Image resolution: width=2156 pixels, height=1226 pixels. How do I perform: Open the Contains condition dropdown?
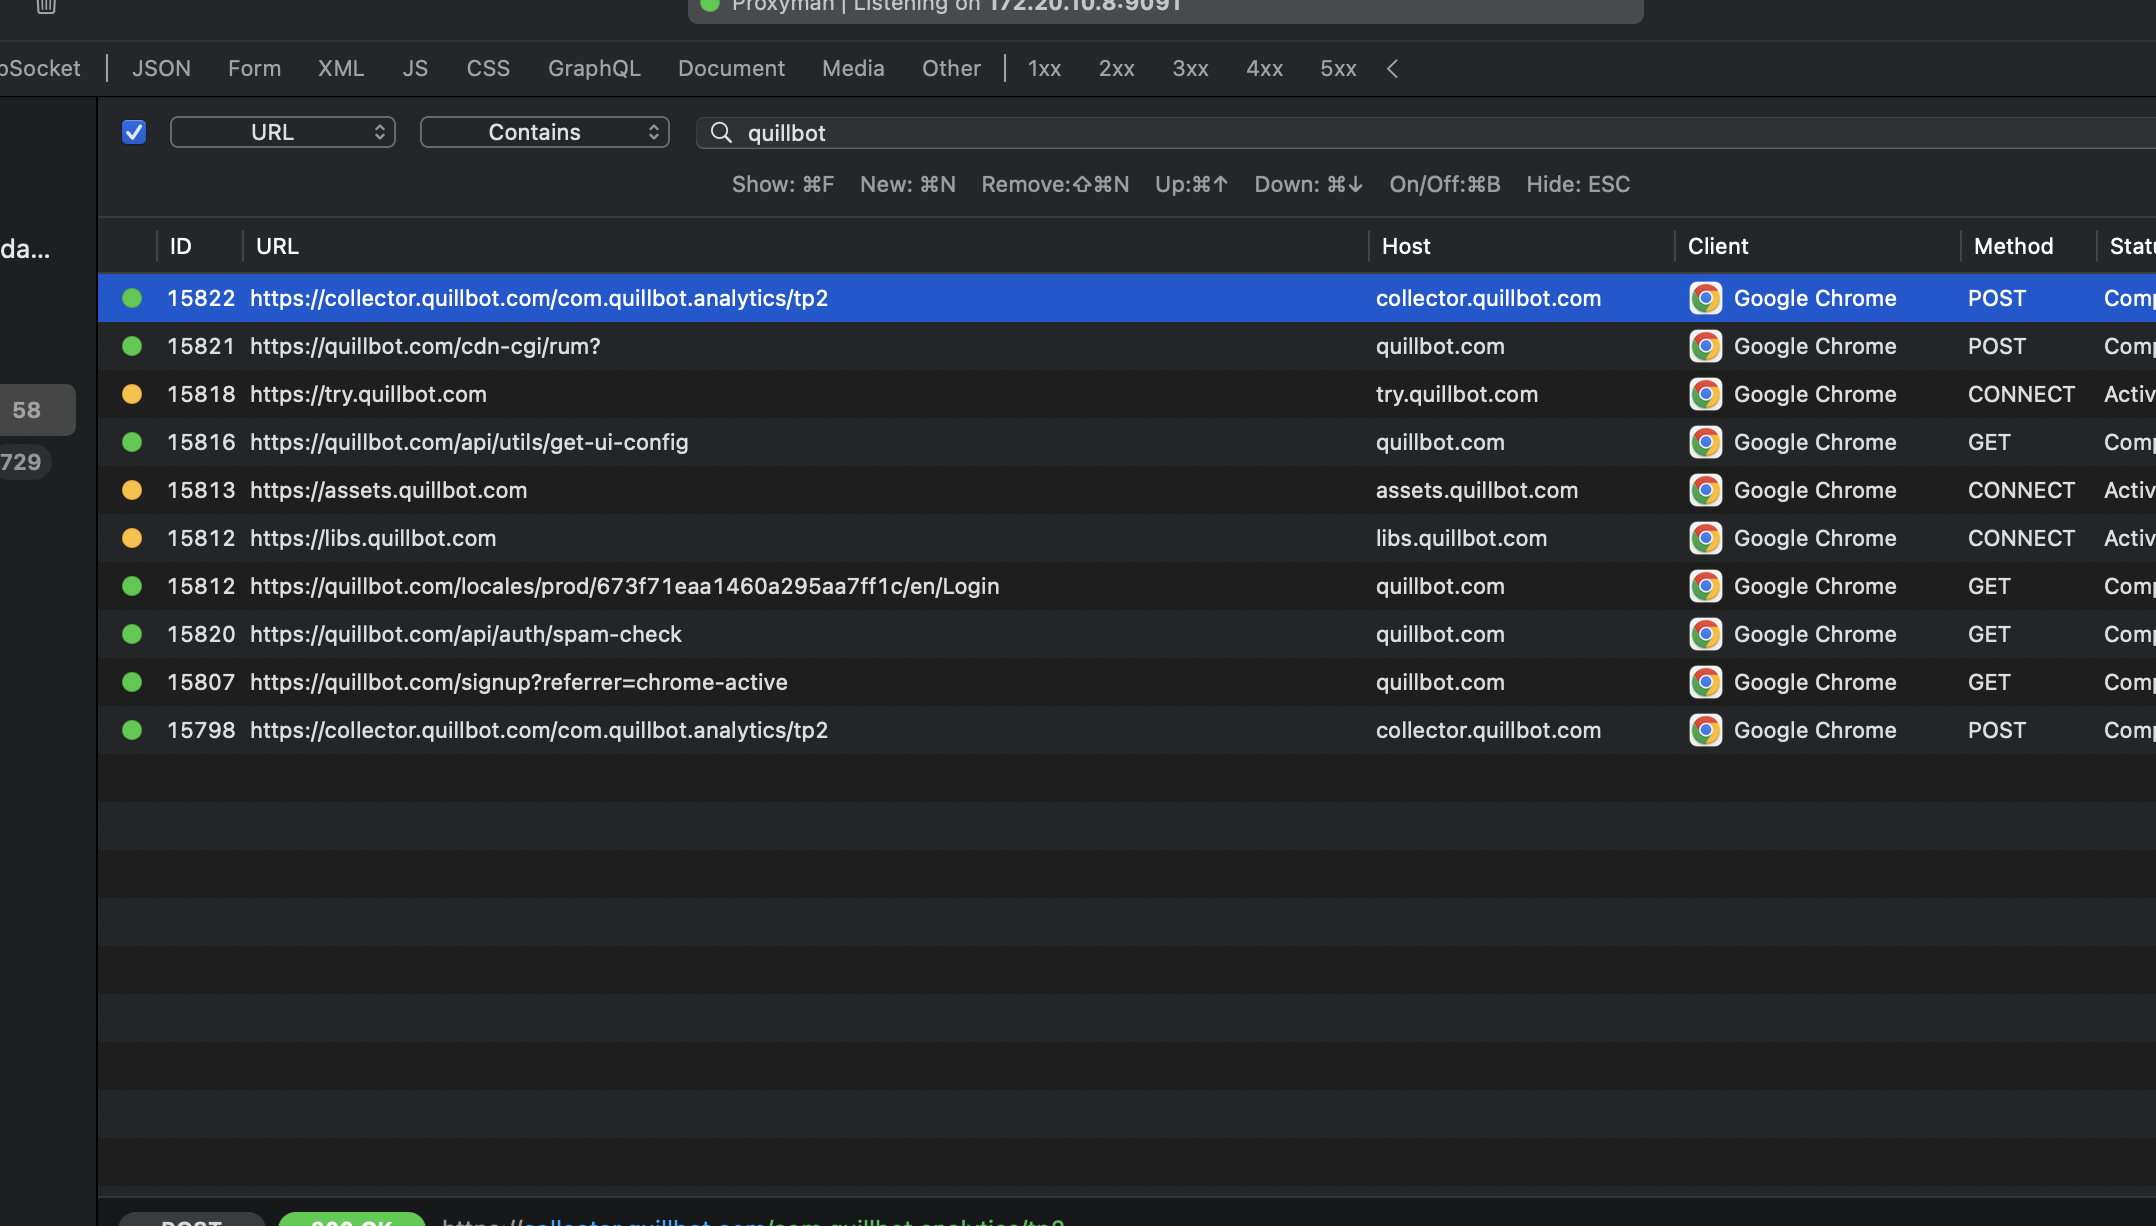[544, 132]
